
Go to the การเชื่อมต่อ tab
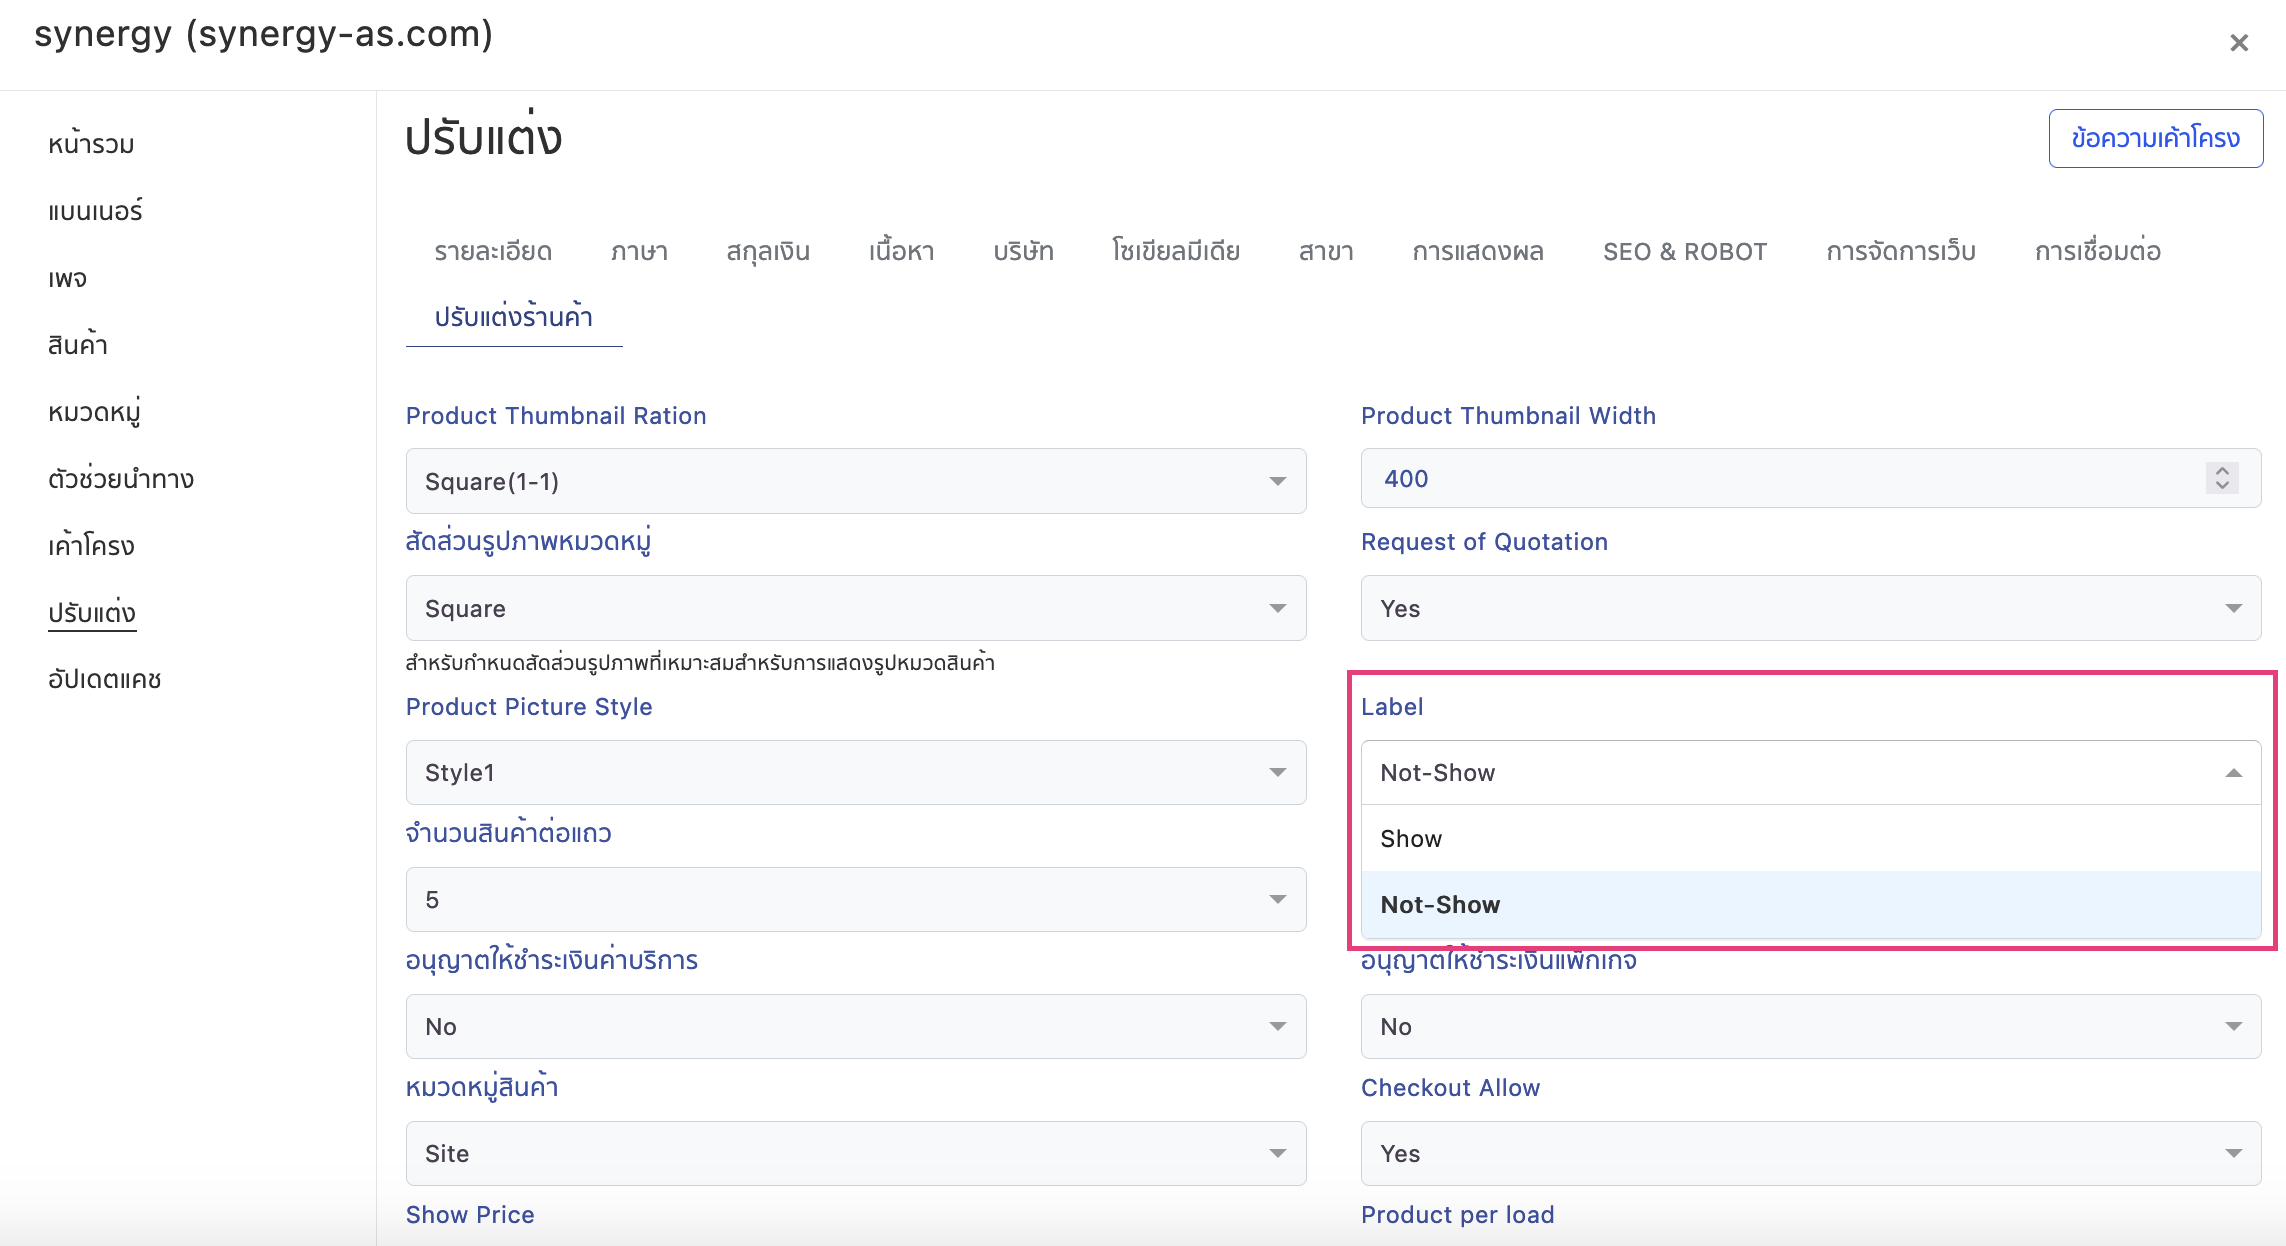pyautogui.click(x=2098, y=251)
